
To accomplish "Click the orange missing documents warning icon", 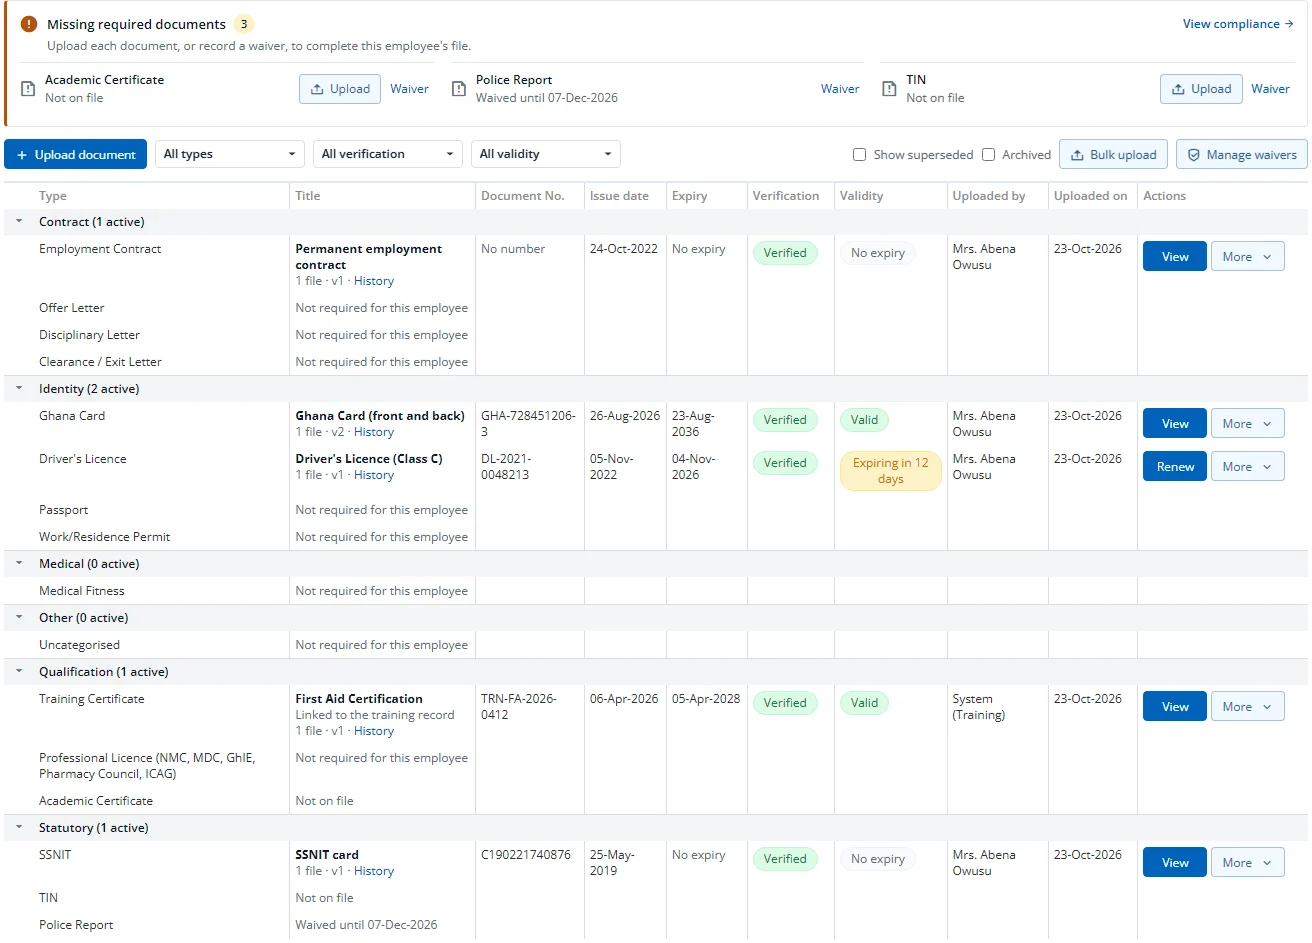I will tap(29, 24).
